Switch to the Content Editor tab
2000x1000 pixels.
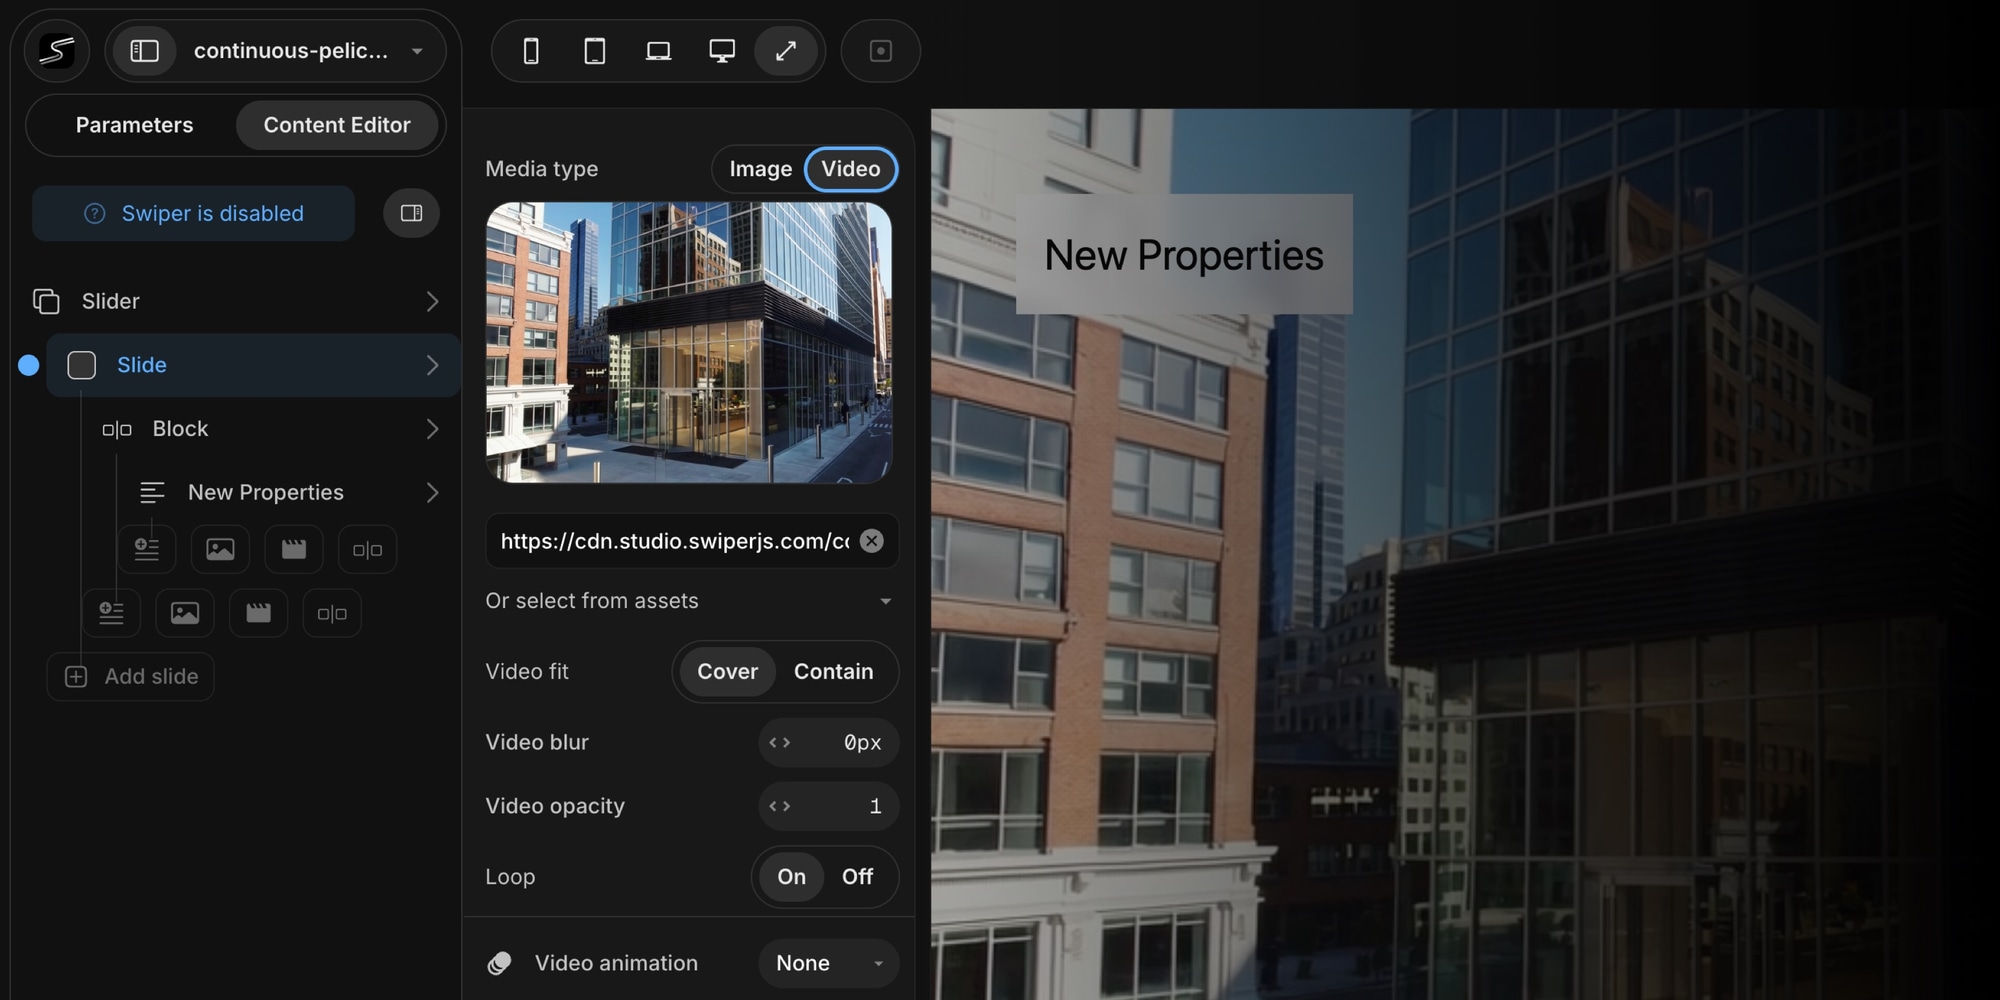337,125
